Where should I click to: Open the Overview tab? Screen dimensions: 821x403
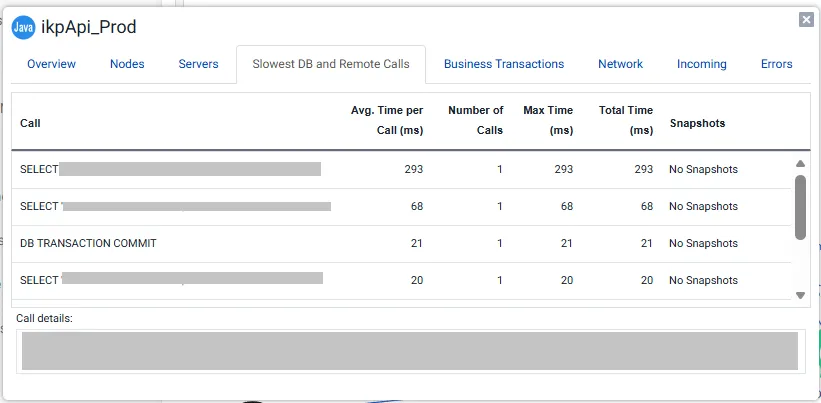click(x=51, y=64)
